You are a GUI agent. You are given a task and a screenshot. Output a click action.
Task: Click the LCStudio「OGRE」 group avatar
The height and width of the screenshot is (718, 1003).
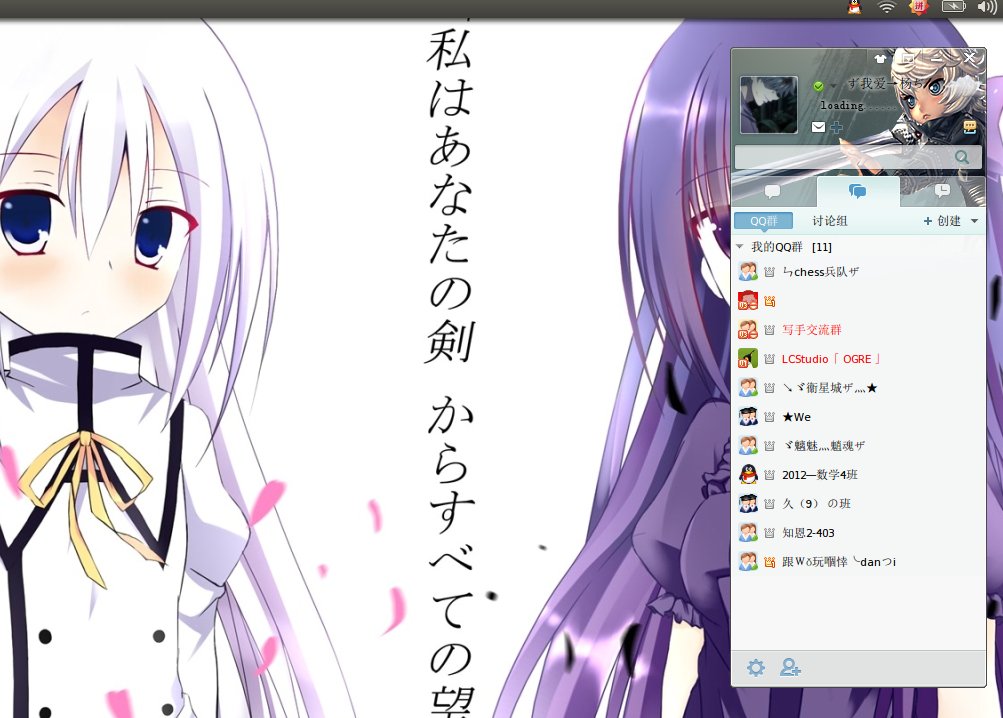[x=748, y=358]
